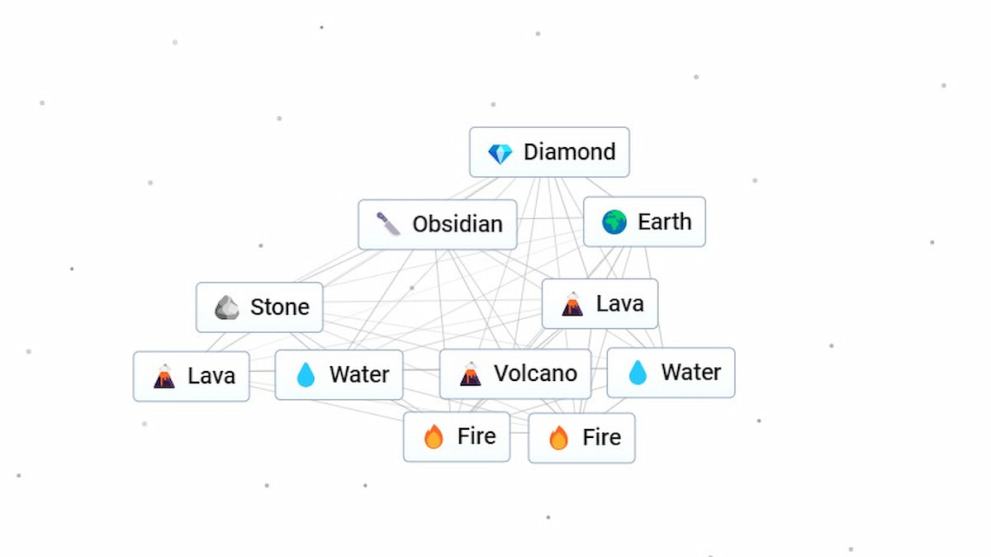Click the Lava text beneath the Earth element
The width and height of the screenshot is (991, 557).
click(619, 303)
